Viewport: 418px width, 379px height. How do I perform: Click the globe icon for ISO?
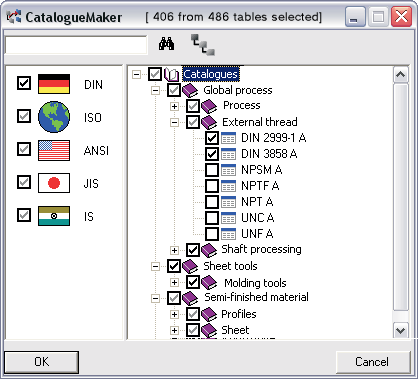(54, 117)
